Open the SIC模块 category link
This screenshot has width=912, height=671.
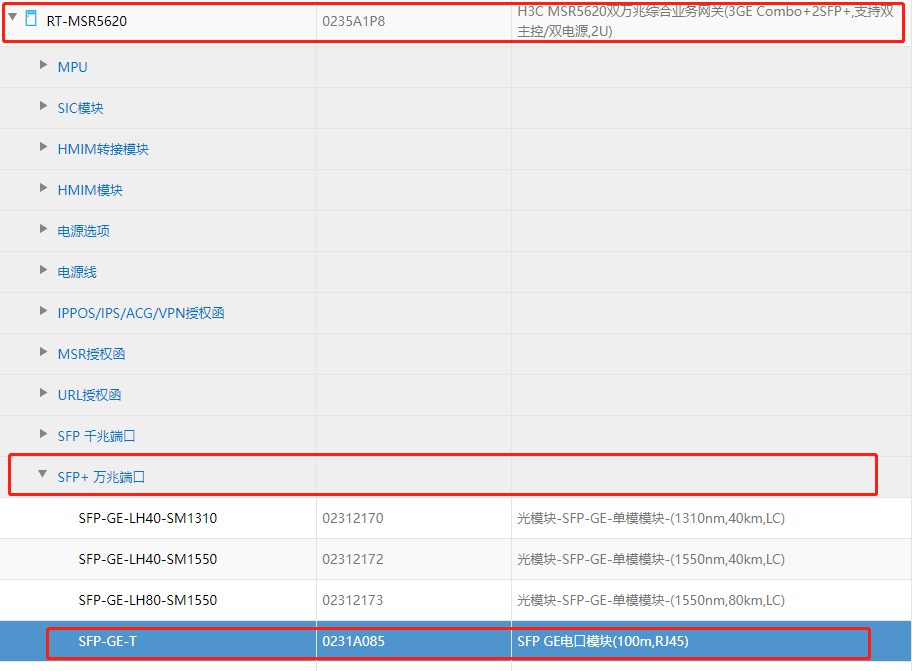point(80,108)
